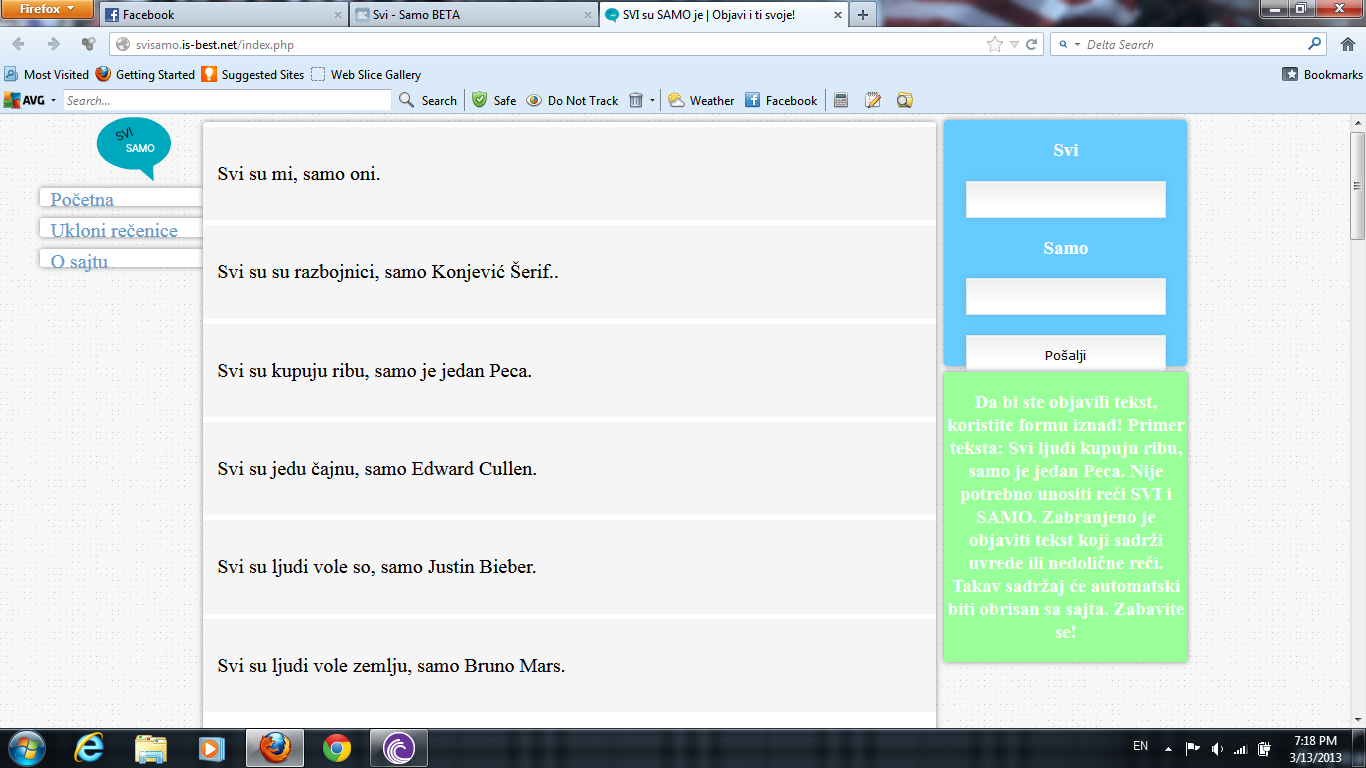
Task: Open the Suggested Sites bookmark
Action: pos(253,74)
